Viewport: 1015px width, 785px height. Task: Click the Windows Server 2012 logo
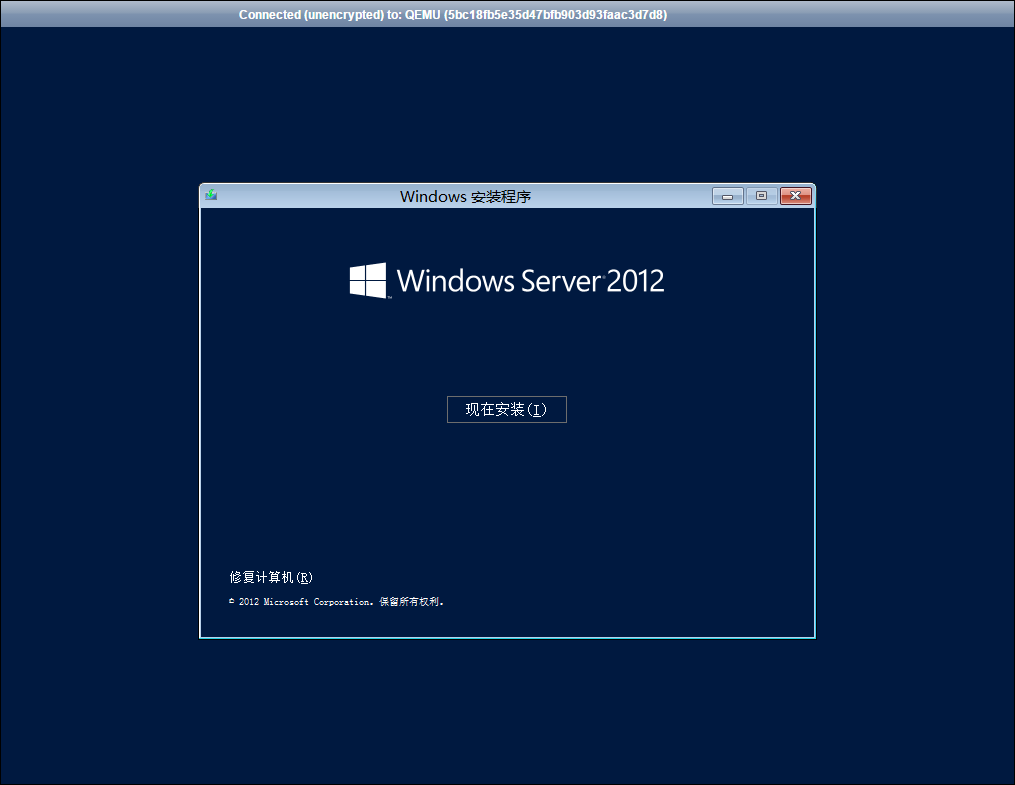point(507,280)
